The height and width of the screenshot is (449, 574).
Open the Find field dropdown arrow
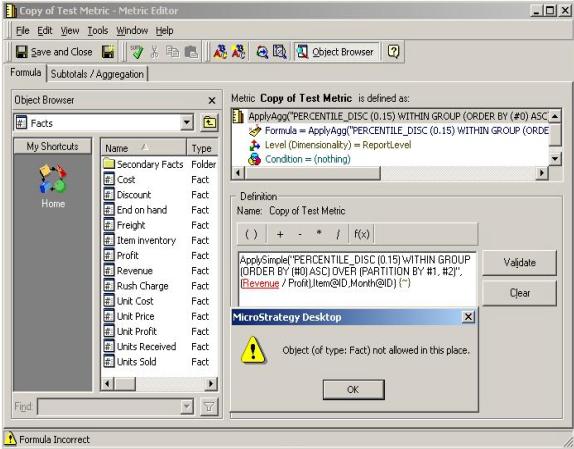click(x=187, y=407)
